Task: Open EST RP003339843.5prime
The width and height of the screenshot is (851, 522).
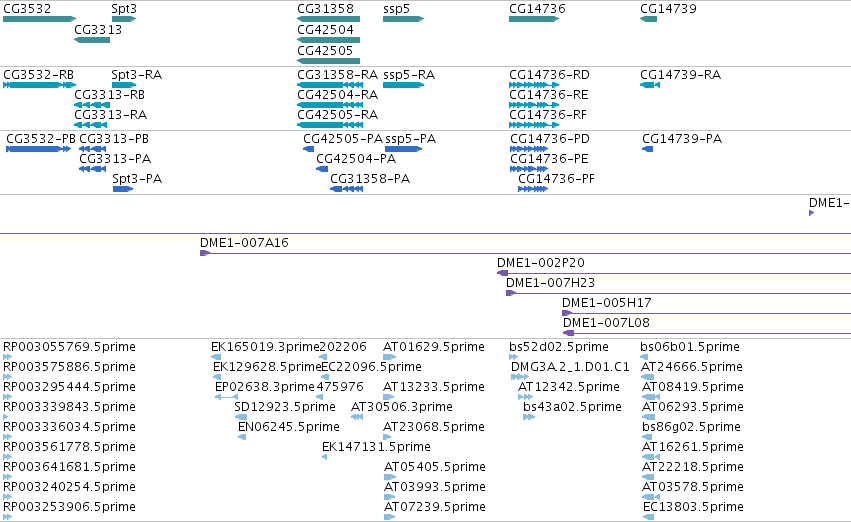Action: [x=69, y=408]
